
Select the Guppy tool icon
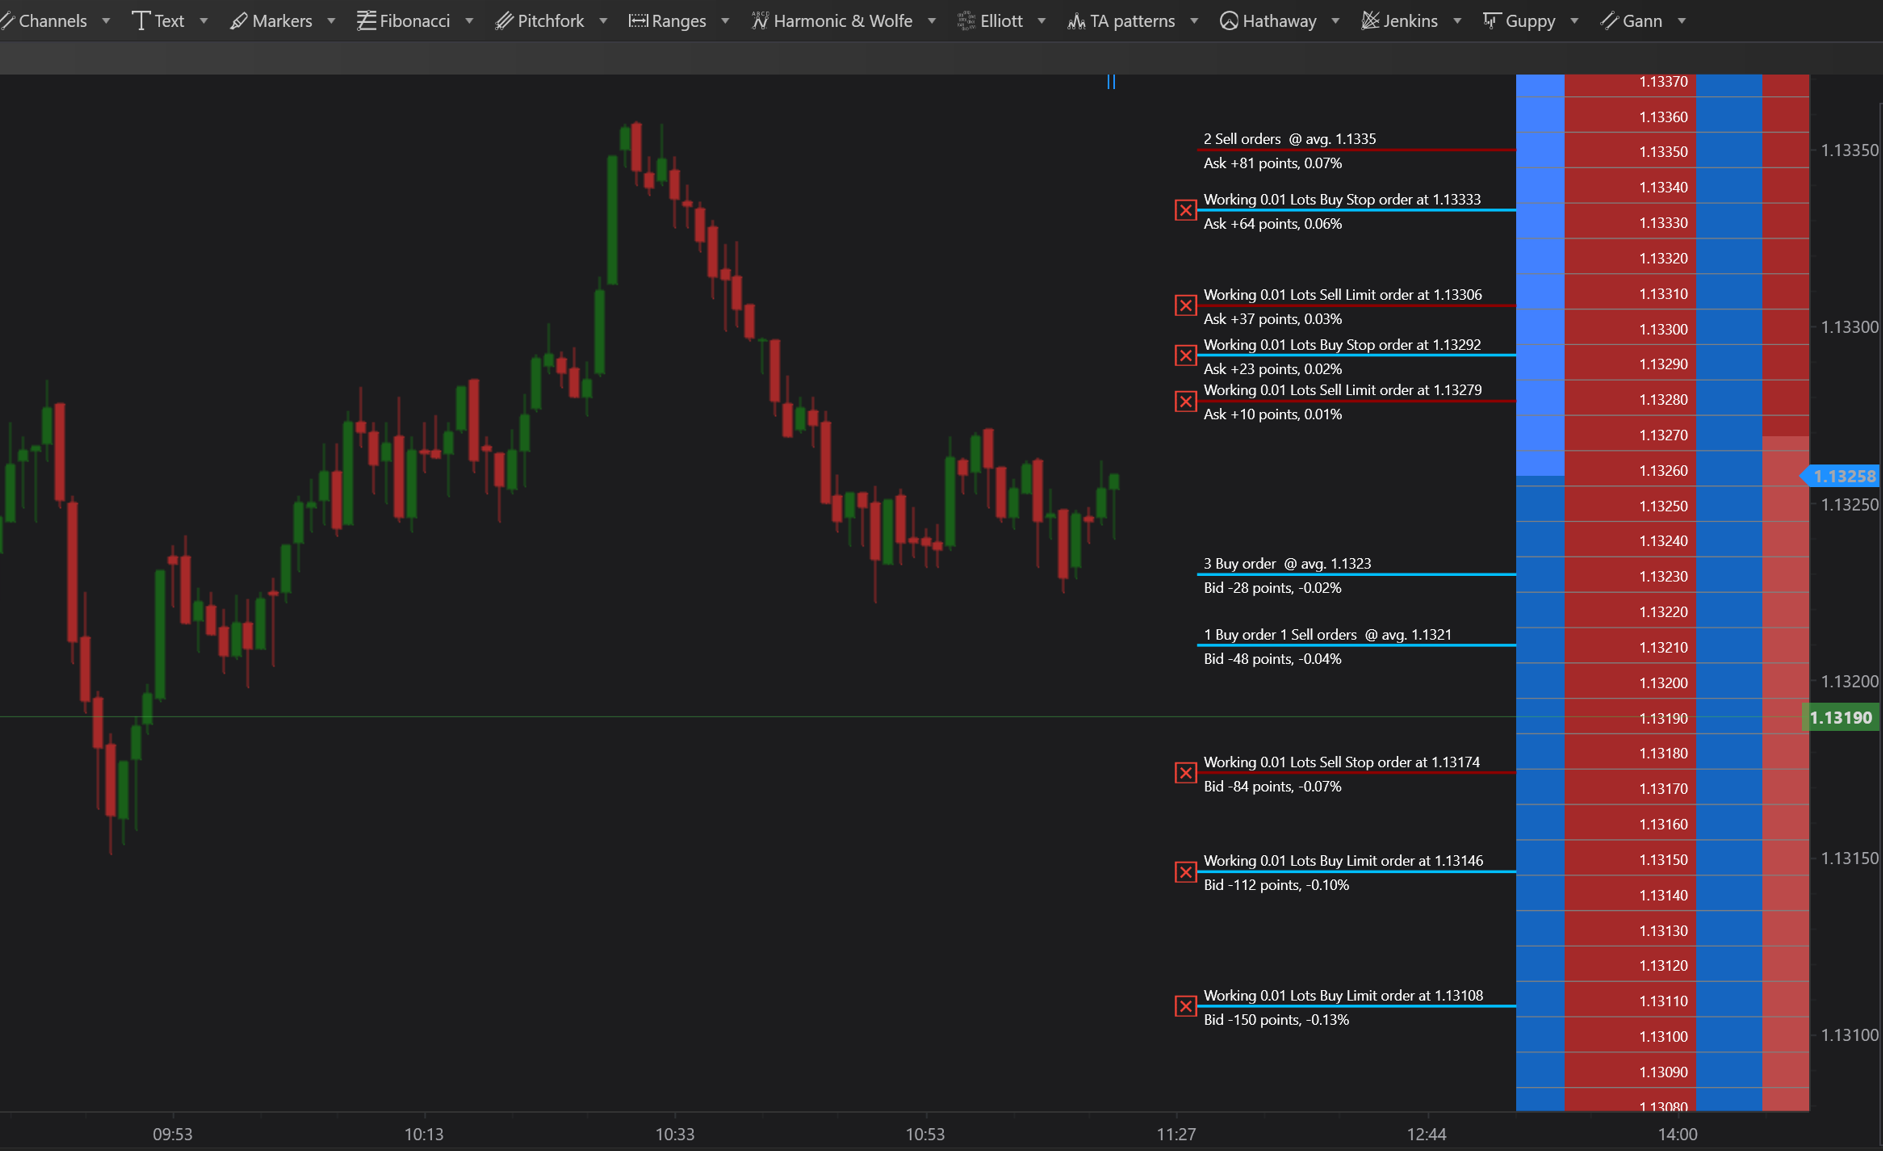(1491, 21)
